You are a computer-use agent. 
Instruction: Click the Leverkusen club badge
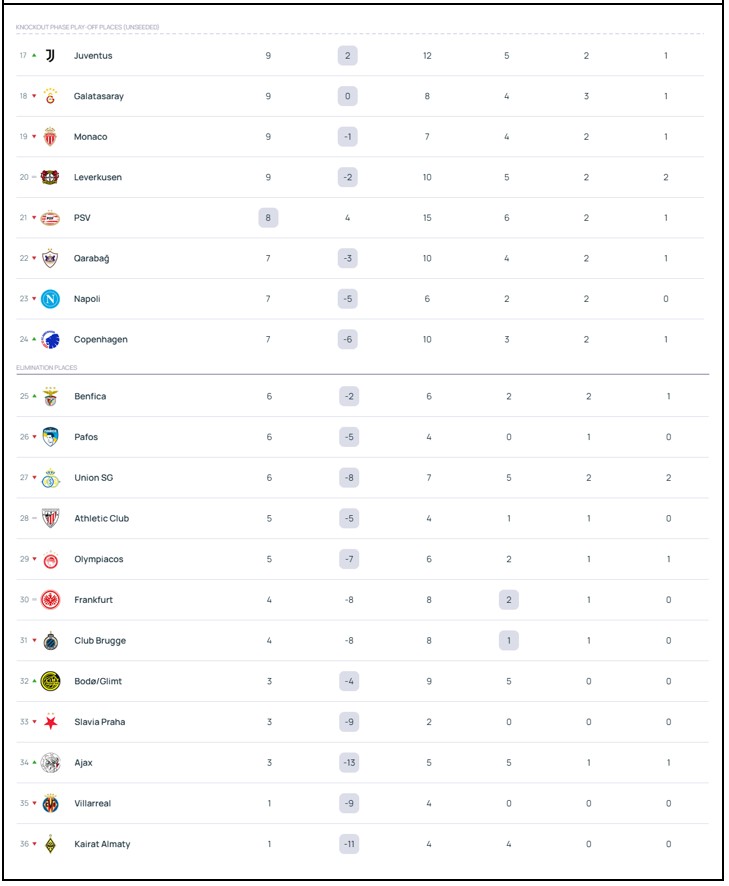tap(50, 178)
